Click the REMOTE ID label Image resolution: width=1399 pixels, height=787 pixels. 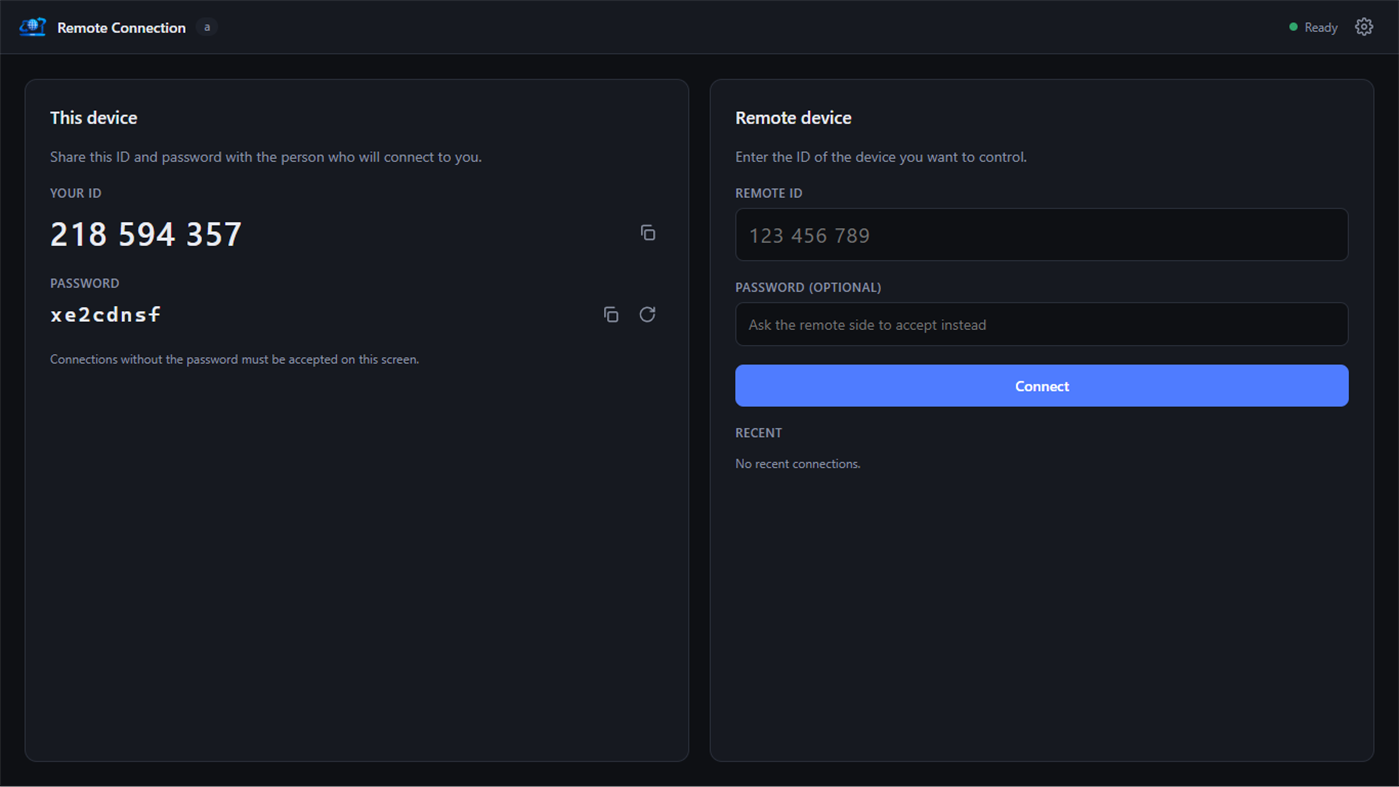pos(769,193)
